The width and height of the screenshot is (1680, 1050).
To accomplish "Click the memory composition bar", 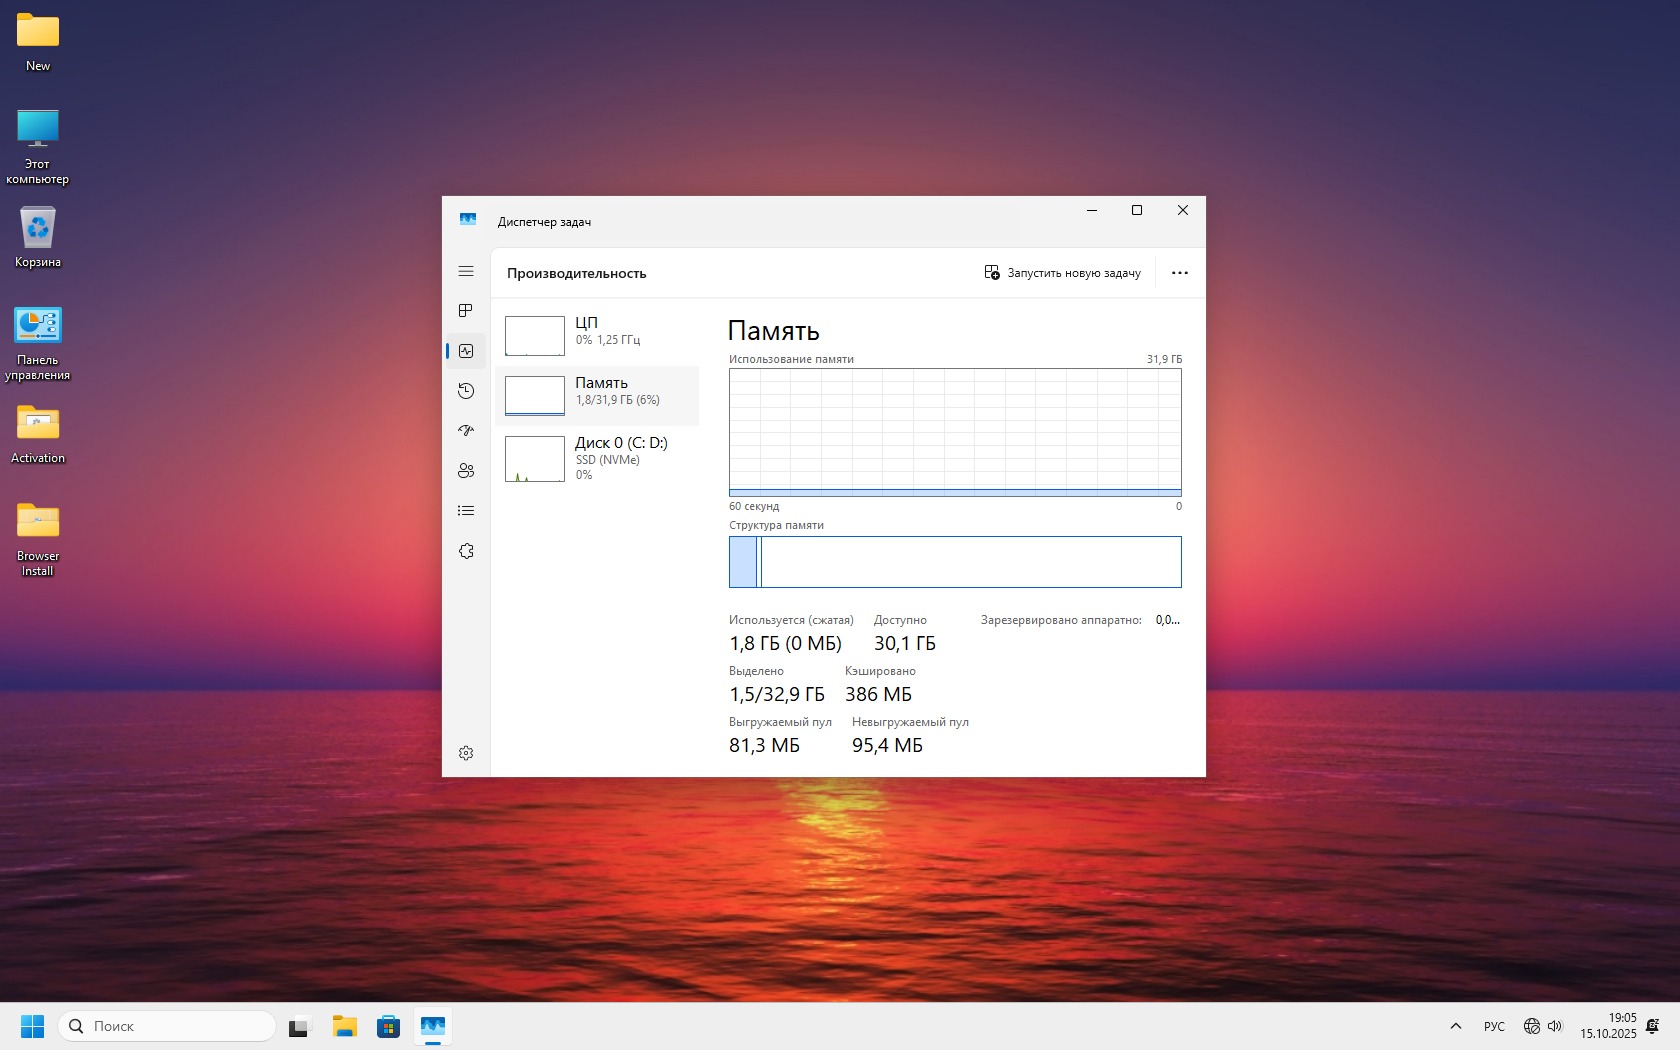I will (x=955, y=562).
